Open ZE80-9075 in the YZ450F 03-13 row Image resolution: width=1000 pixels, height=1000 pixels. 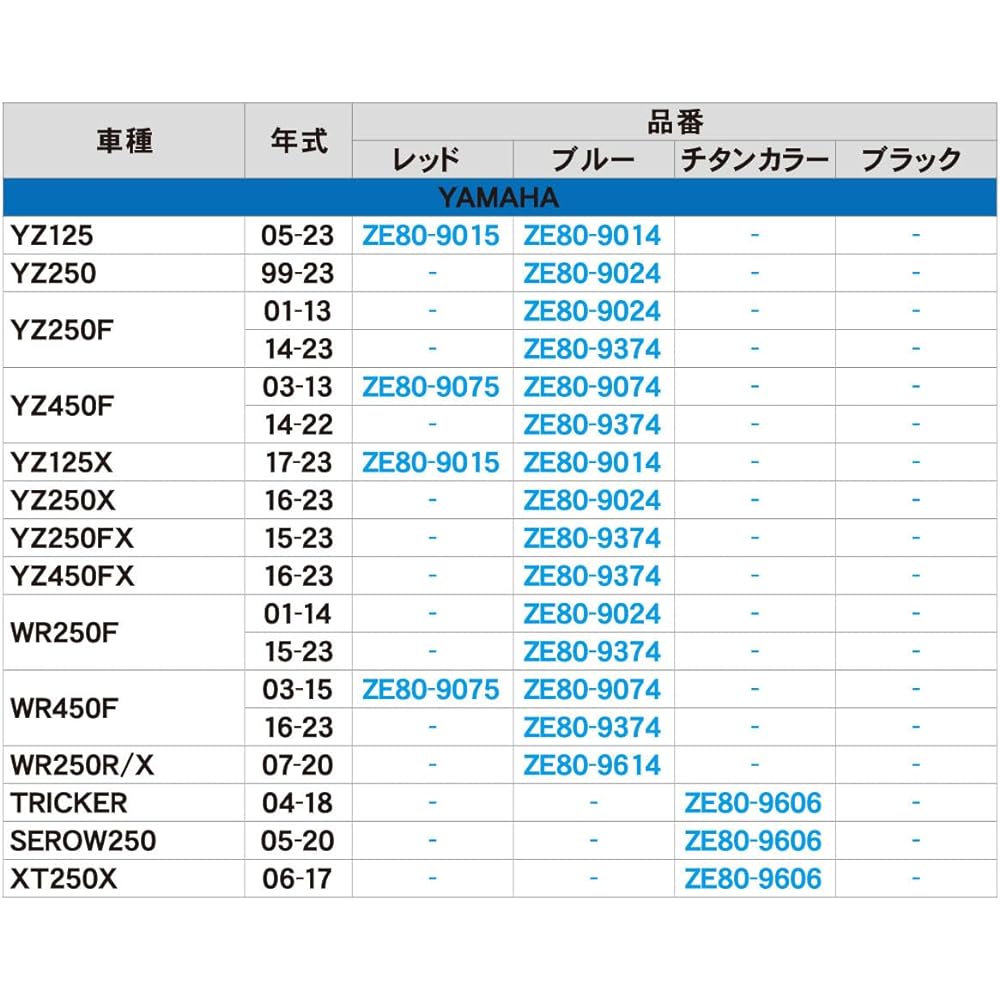point(431,387)
